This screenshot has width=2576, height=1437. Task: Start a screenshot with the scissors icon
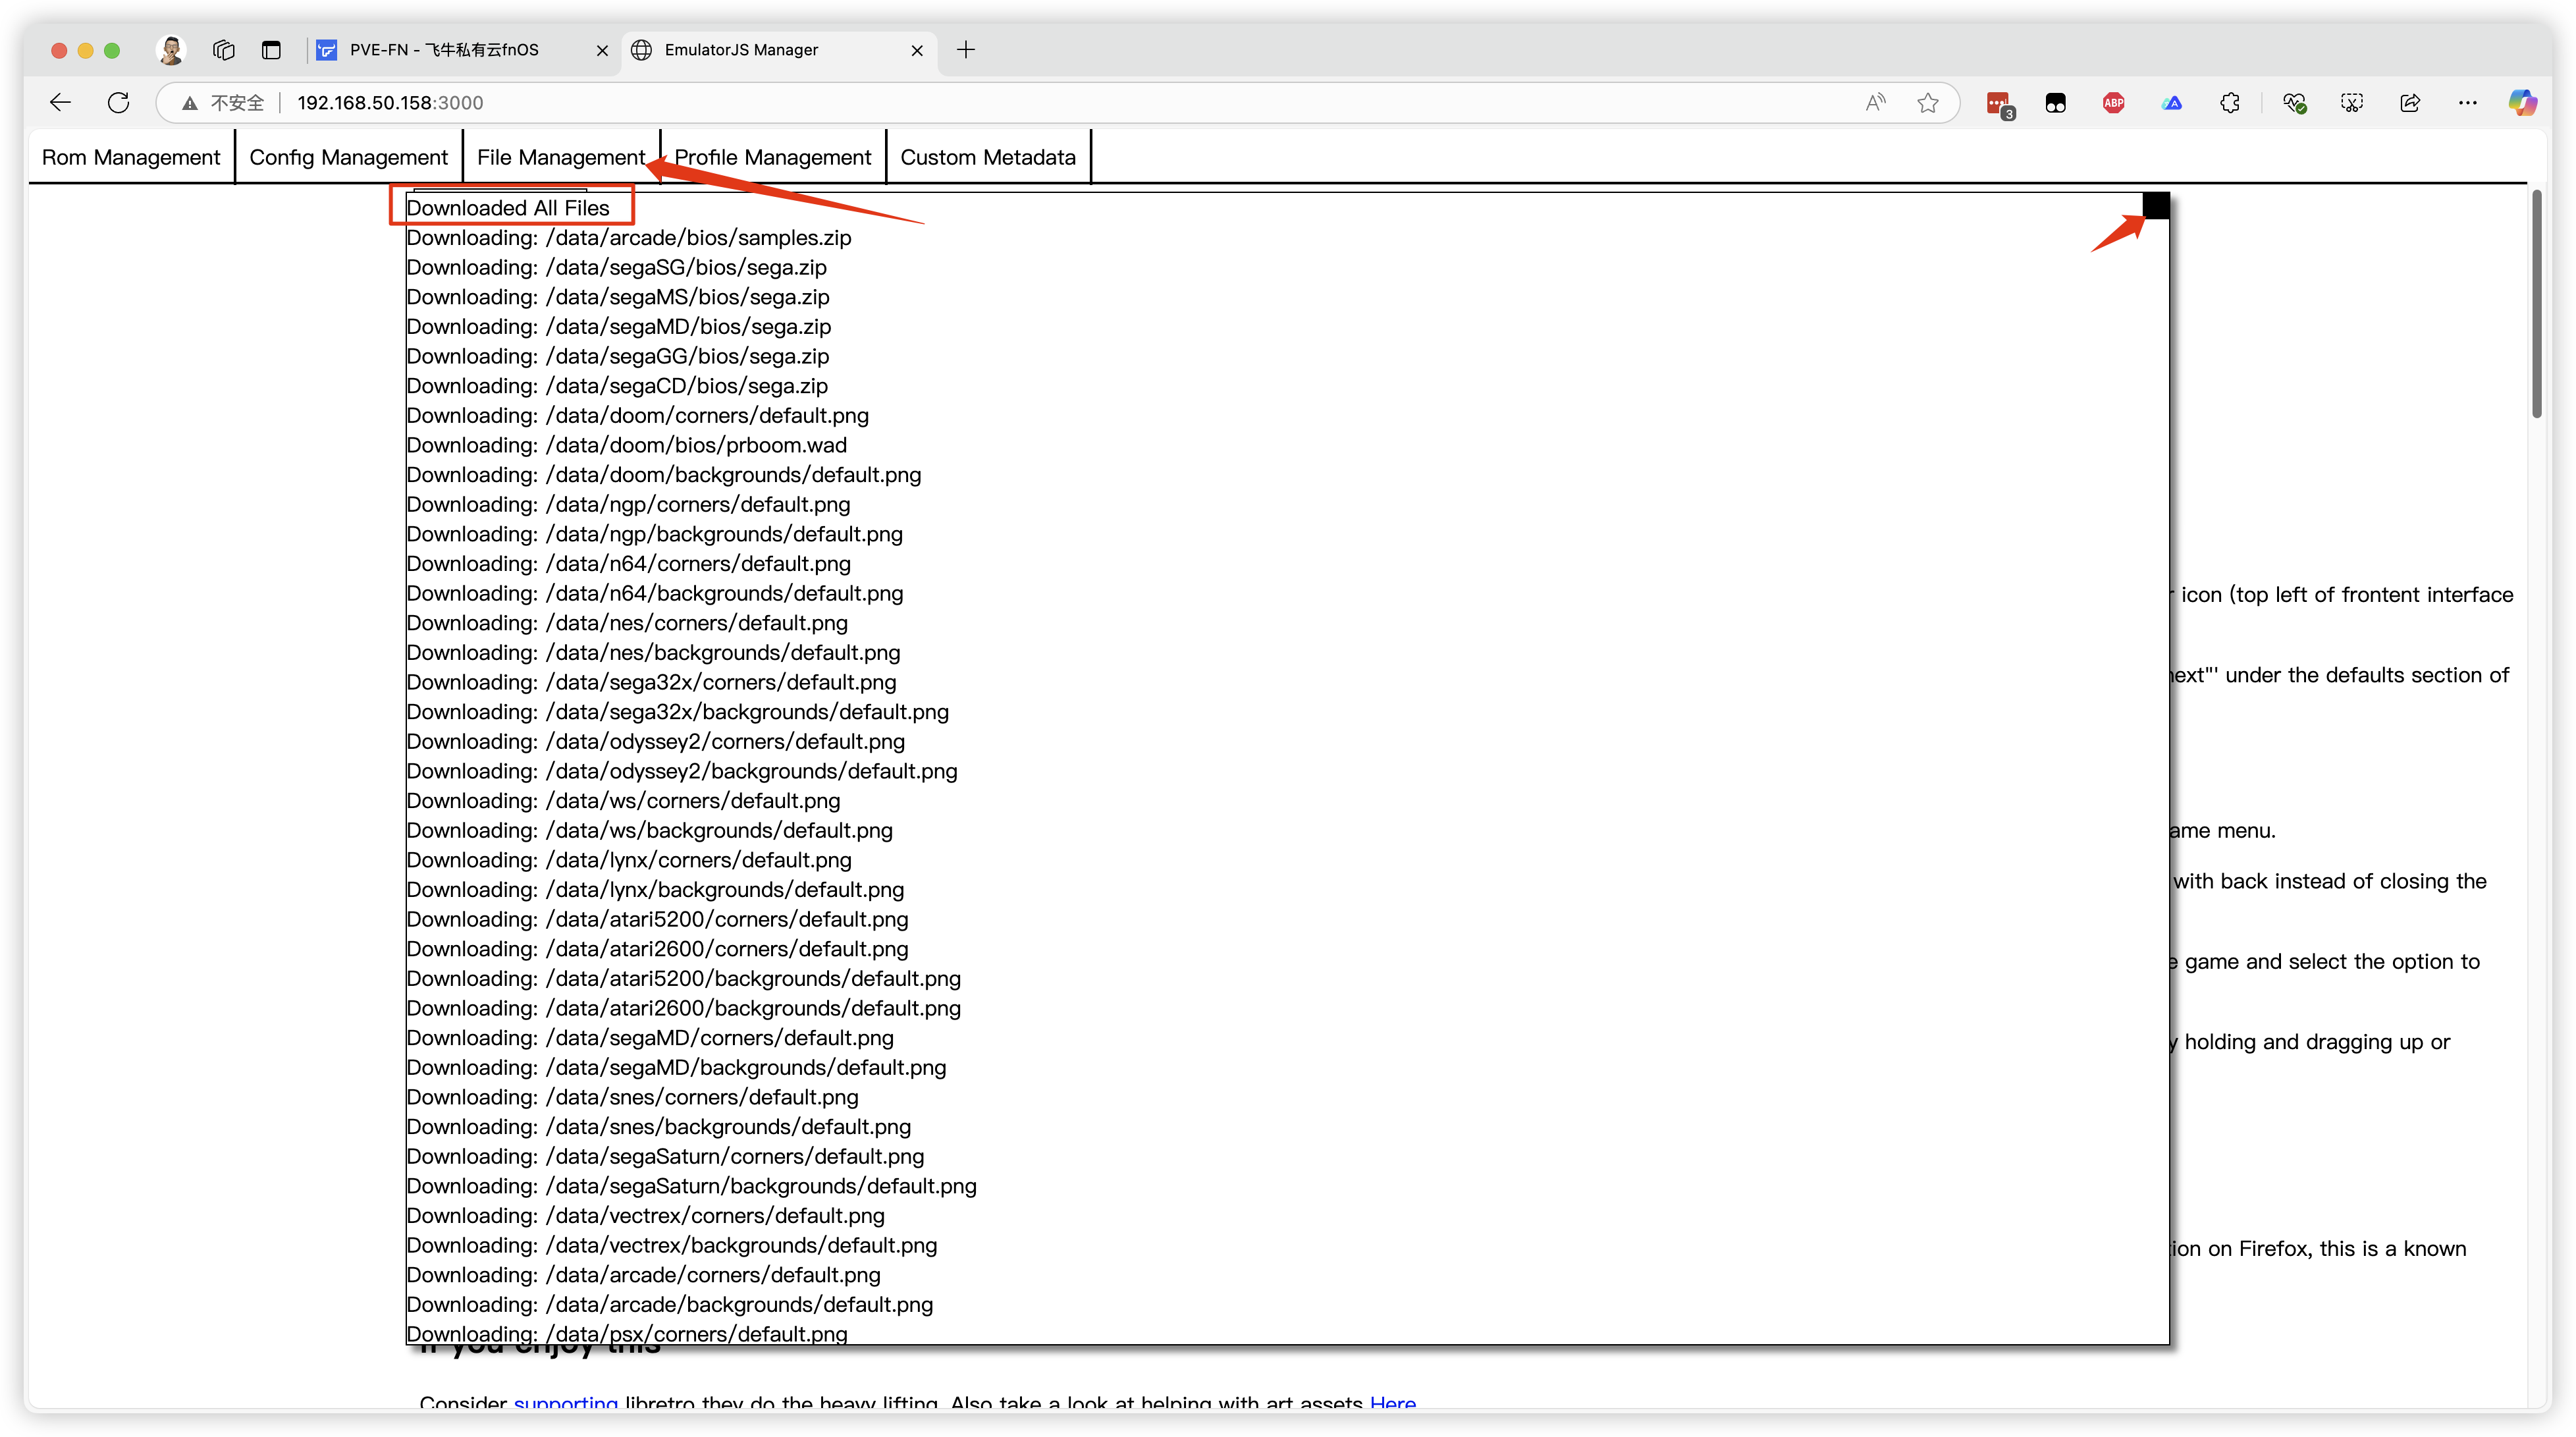(2352, 103)
